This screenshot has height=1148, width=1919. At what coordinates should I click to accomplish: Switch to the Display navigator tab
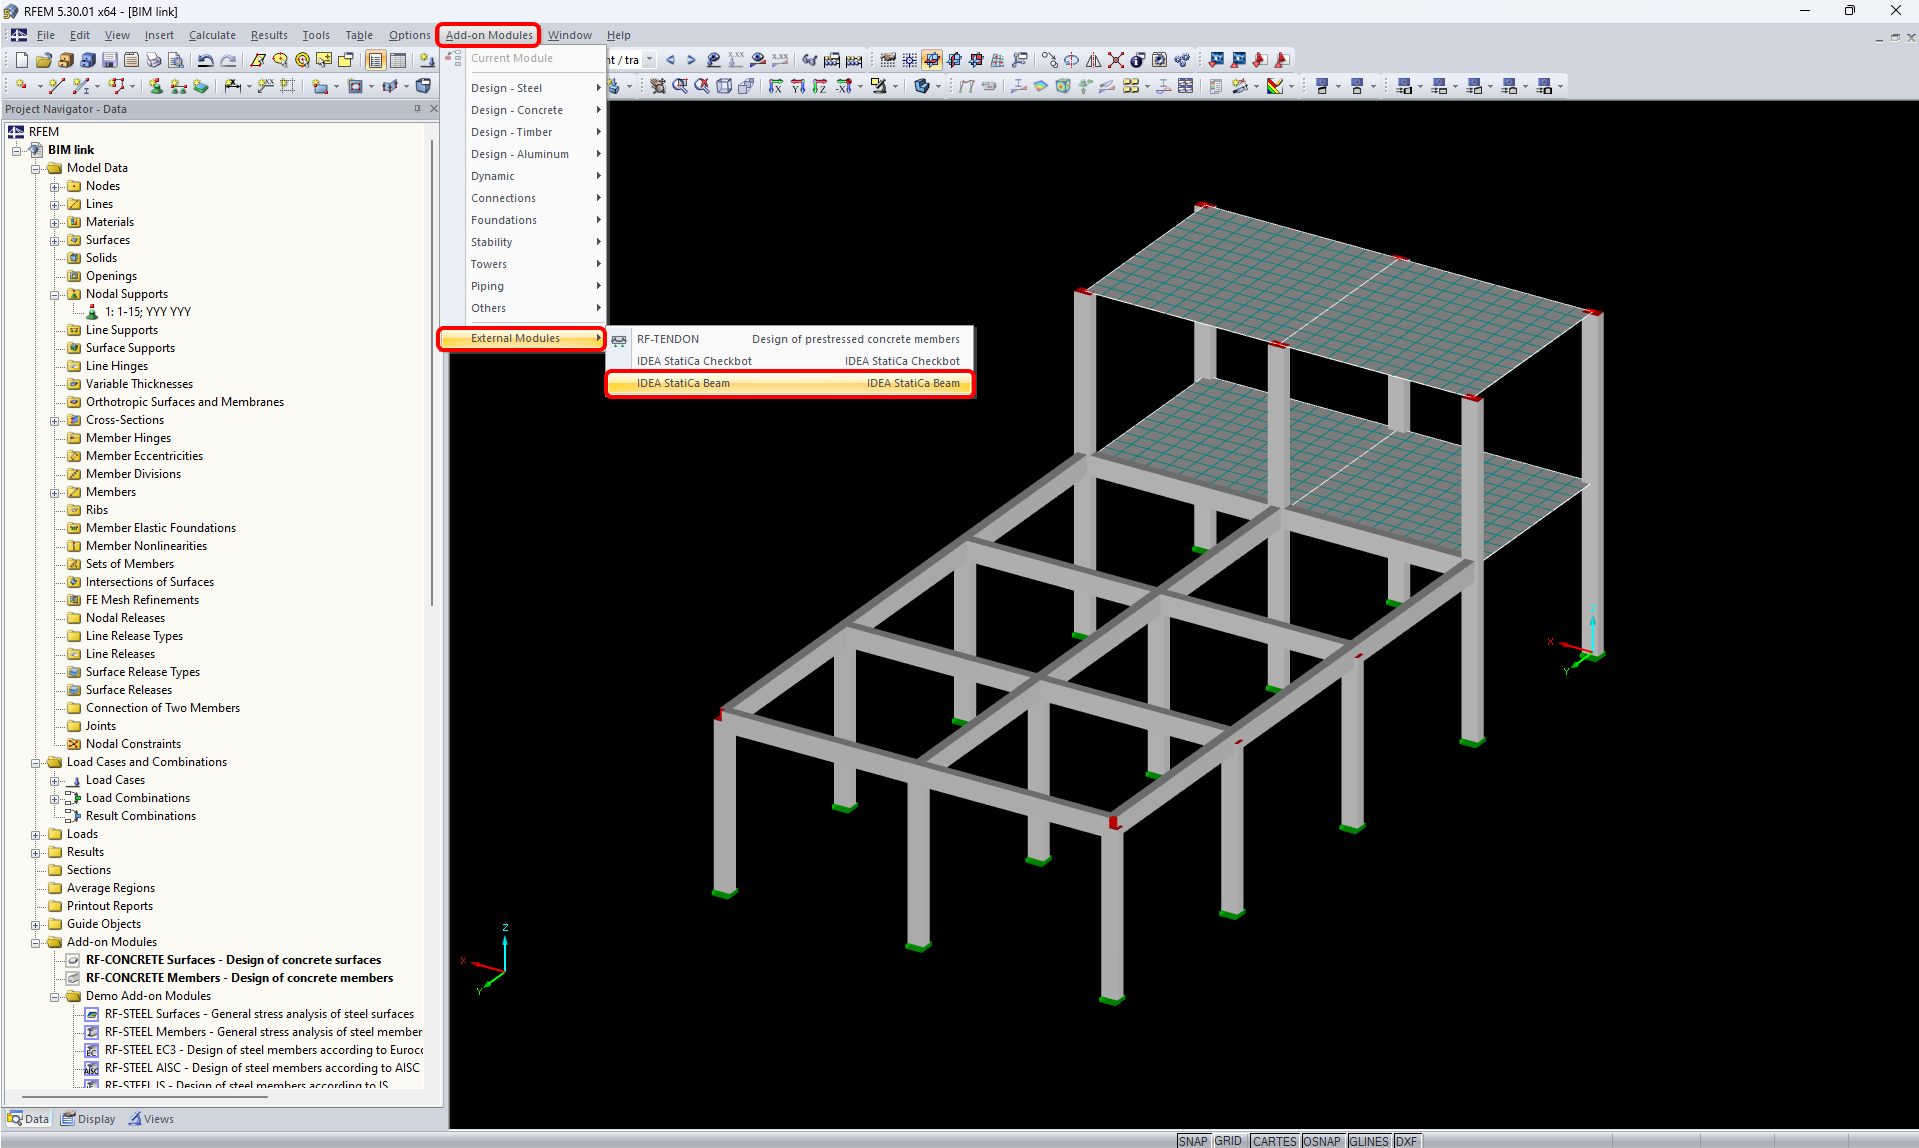tap(88, 1119)
